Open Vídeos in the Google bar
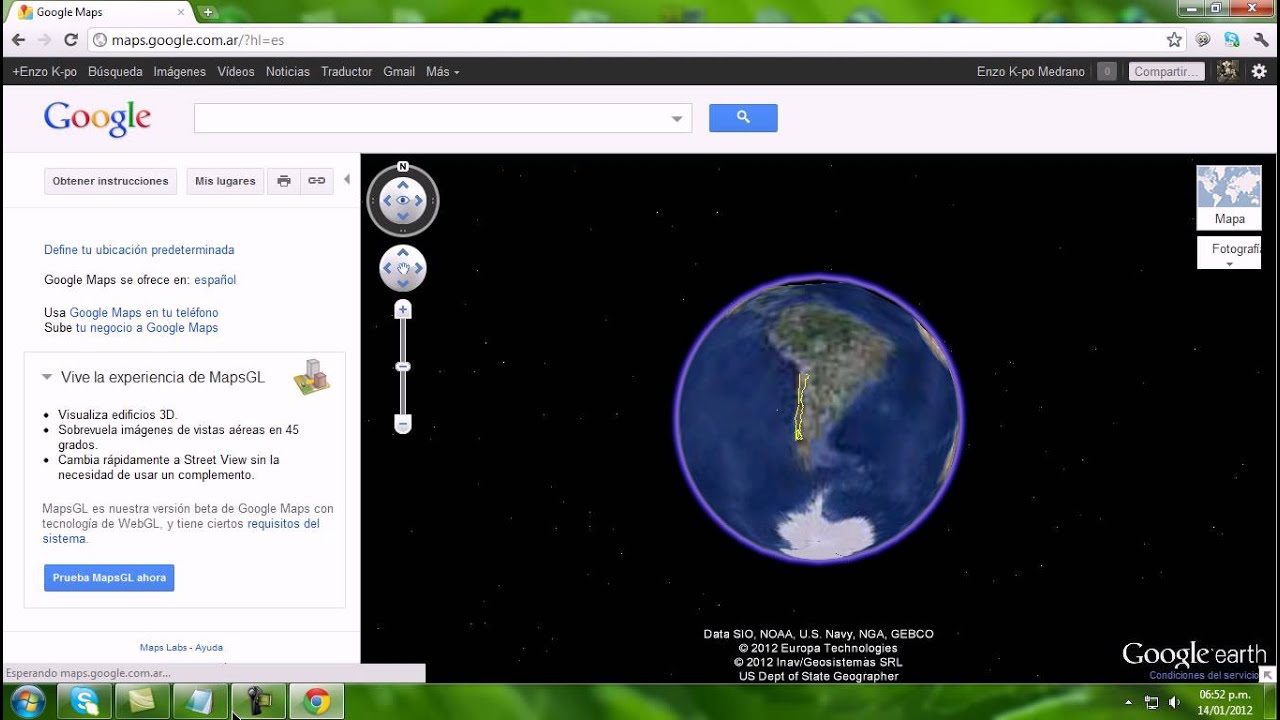Screen dimensions: 1280x720 point(236,71)
